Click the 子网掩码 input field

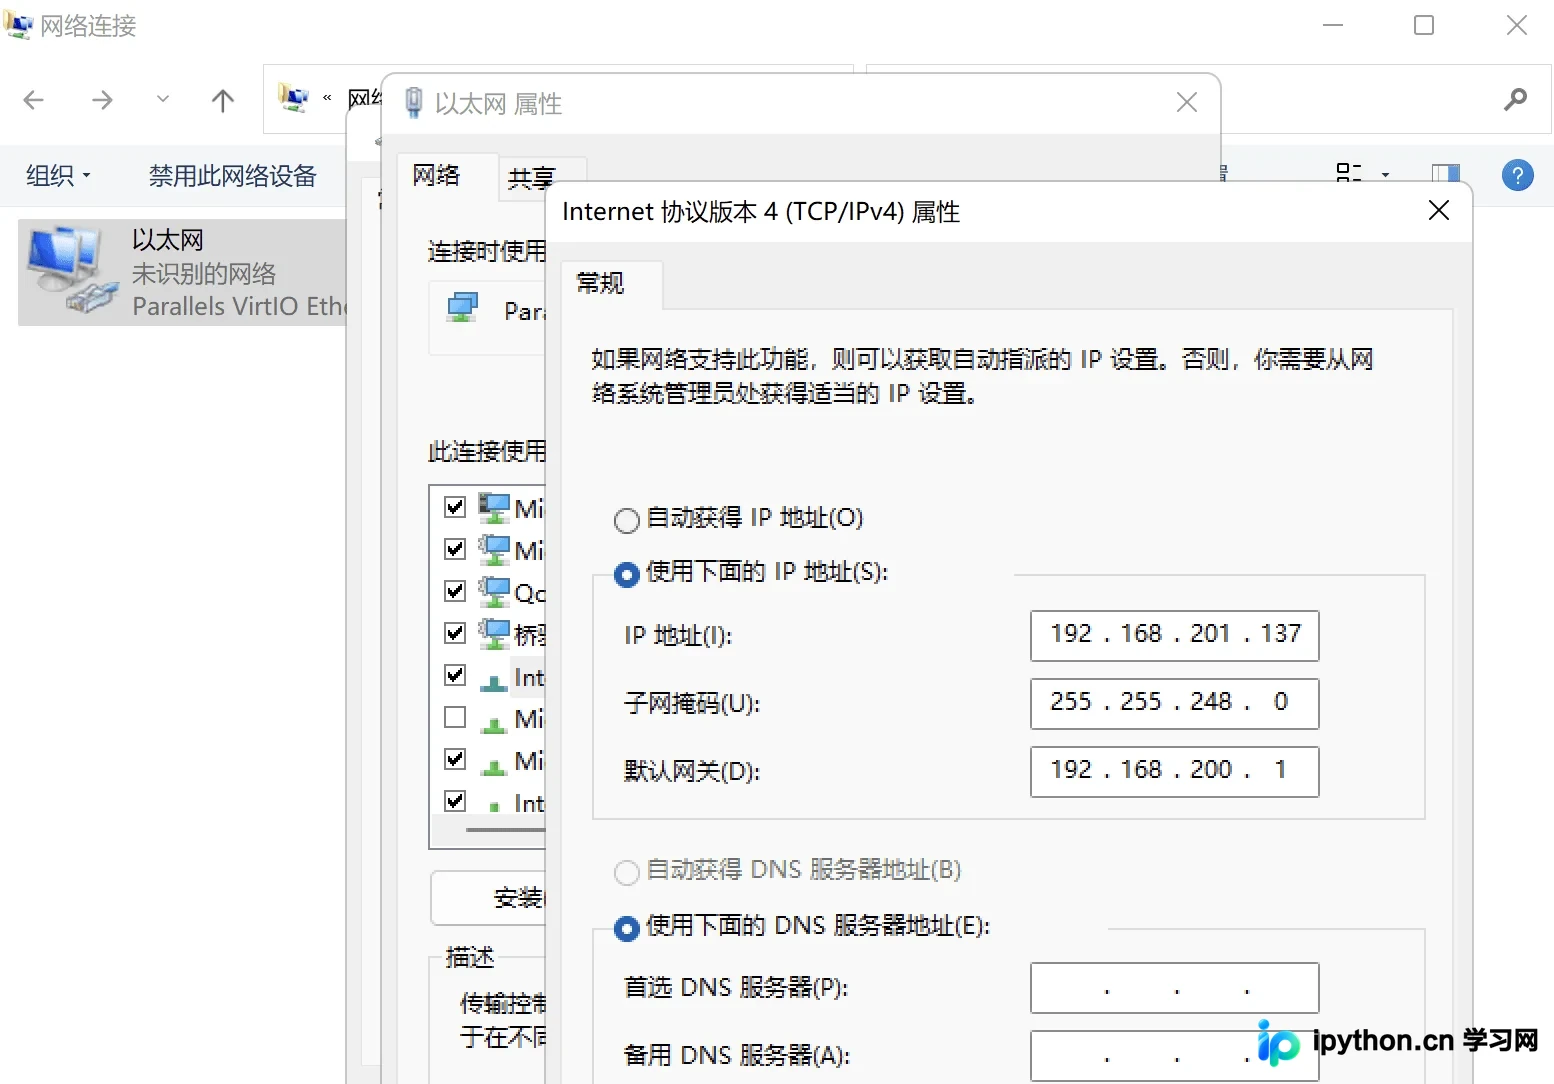pyautogui.click(x=1175, y=703)
